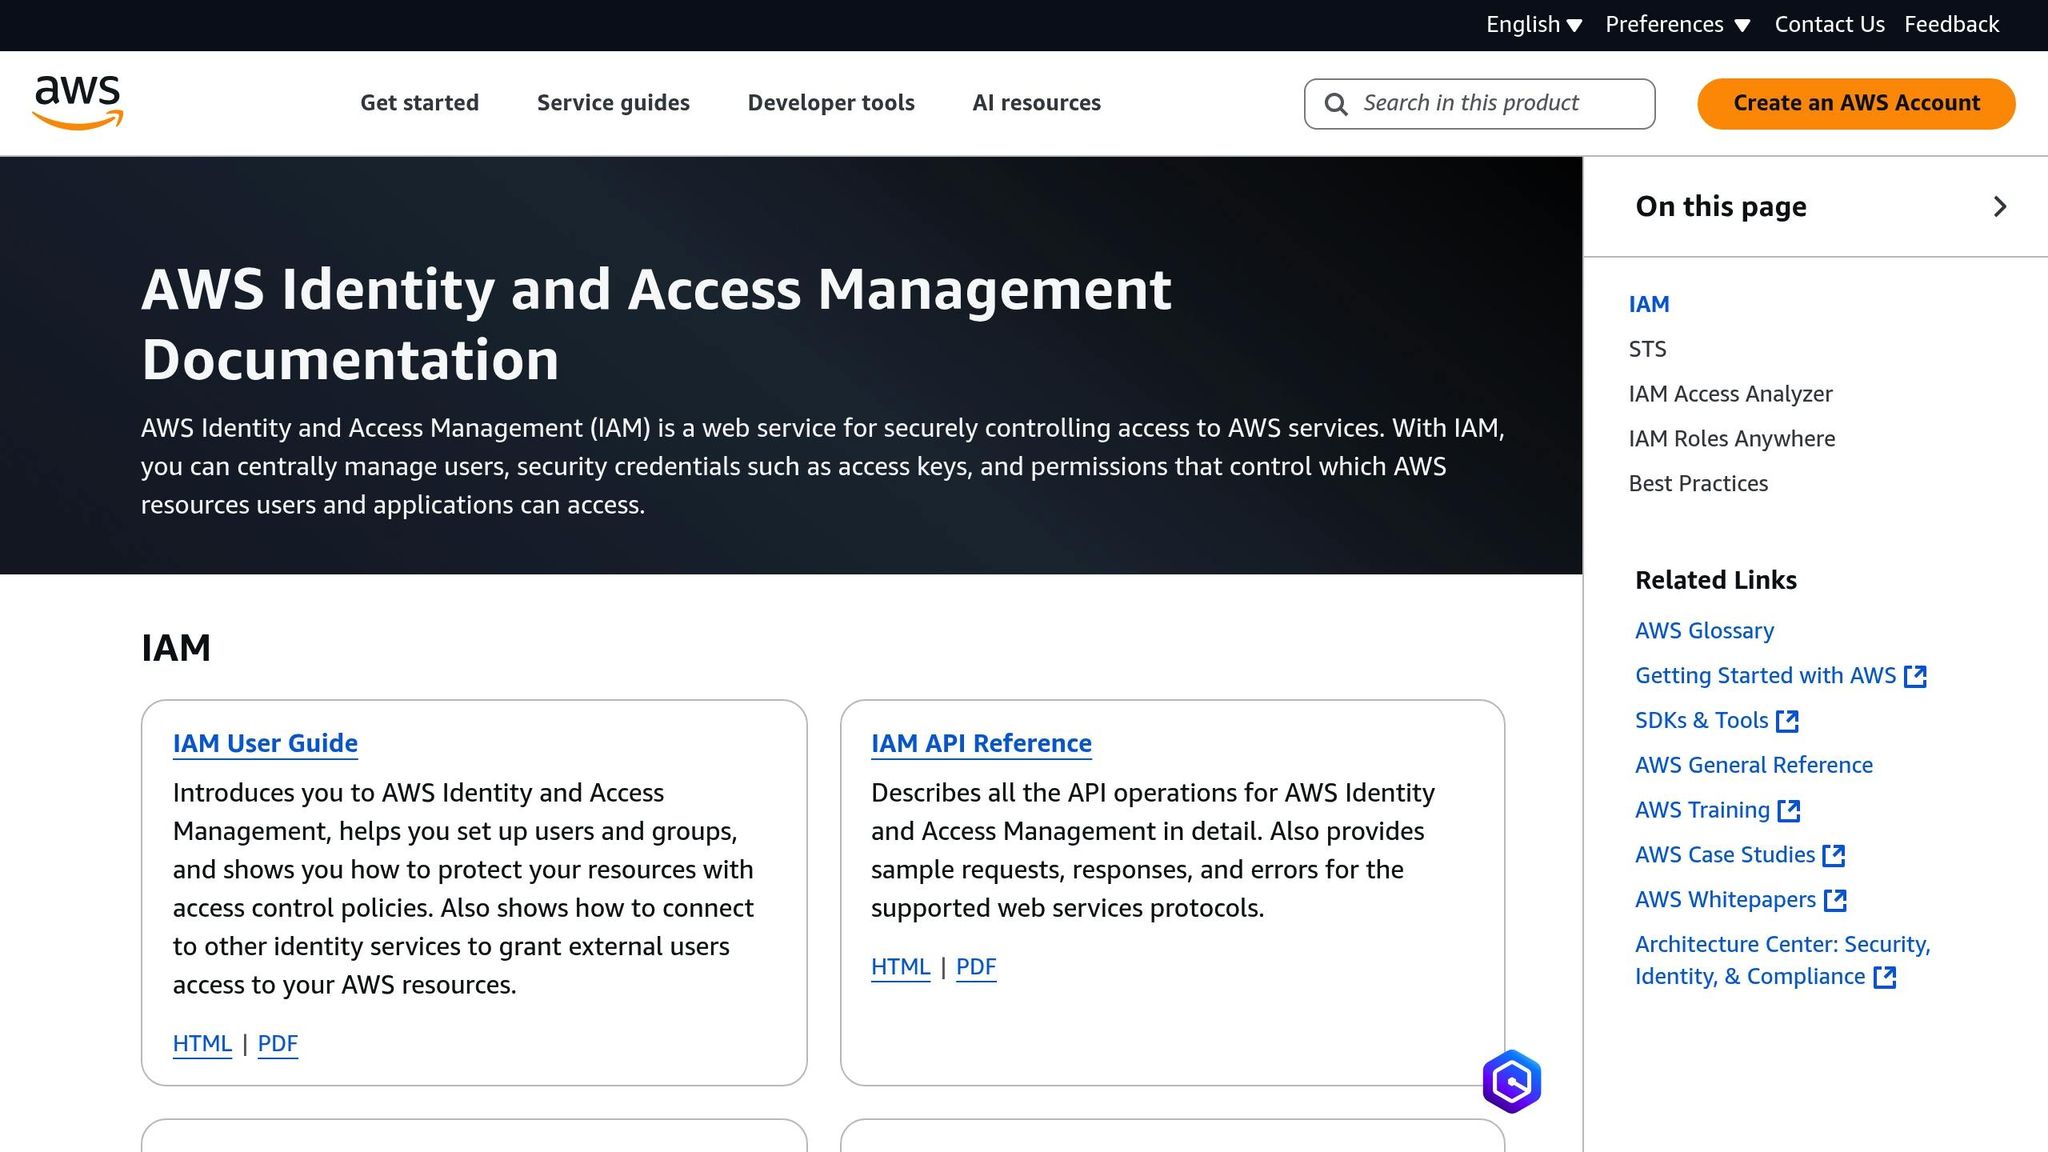Focus the Search in this product field
2048x1152 pixels.
[x=1479, y=104]
